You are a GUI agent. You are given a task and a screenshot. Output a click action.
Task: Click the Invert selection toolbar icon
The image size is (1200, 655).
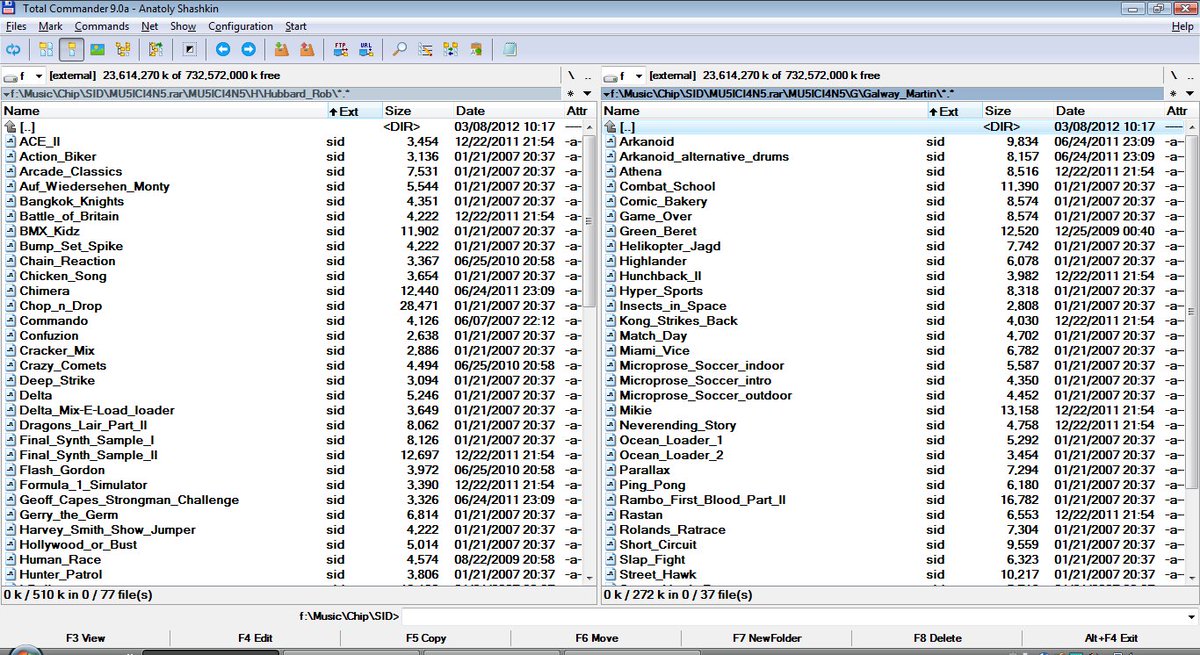[190, 49]
